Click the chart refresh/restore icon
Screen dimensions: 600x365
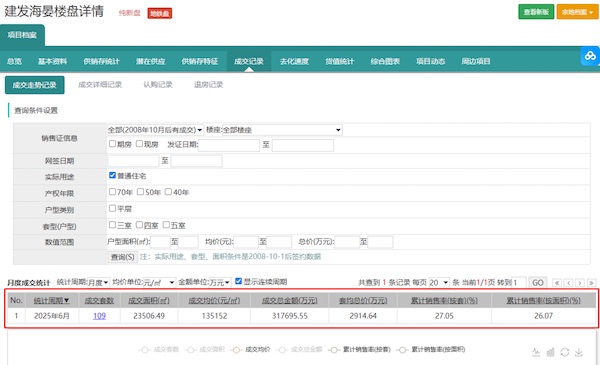[x=565, y=352]
